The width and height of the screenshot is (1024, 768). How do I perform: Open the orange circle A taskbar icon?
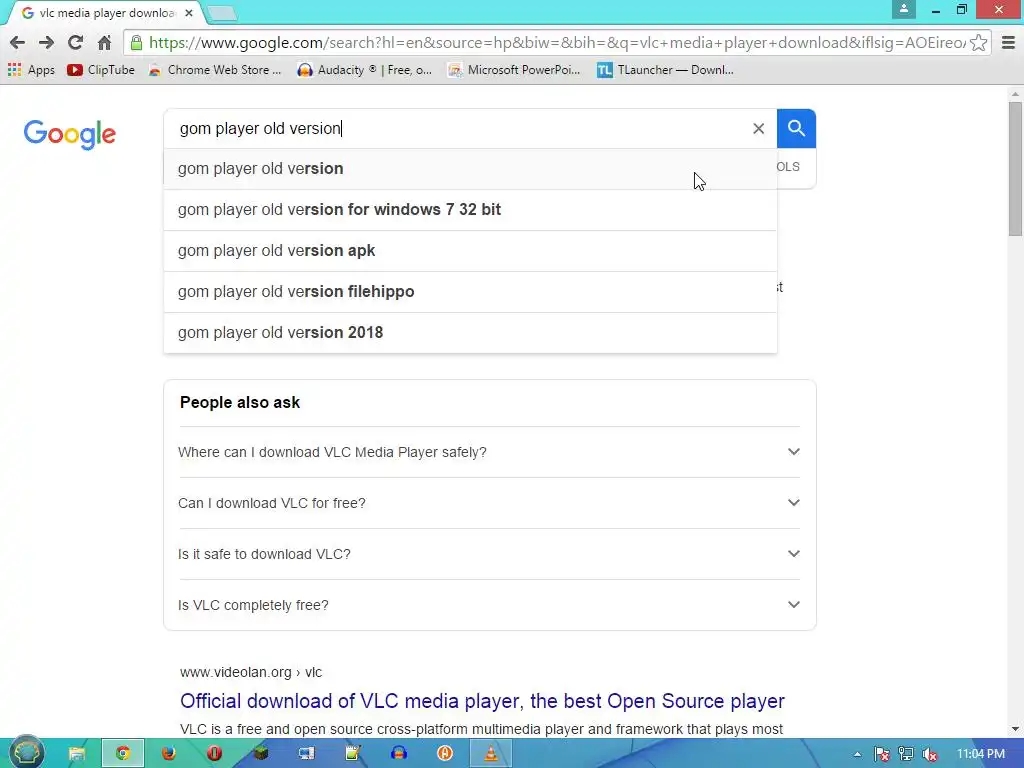click(445, 754)
